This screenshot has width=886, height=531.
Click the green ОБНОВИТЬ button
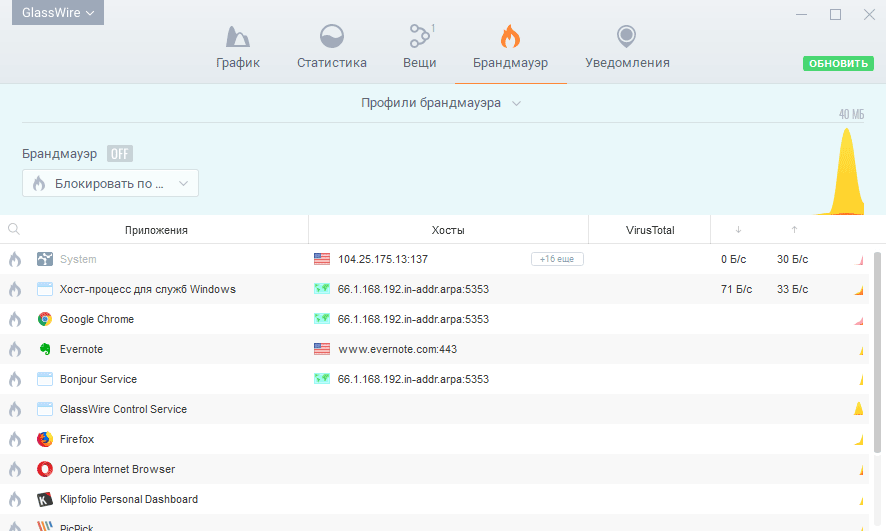pos(838,63)
